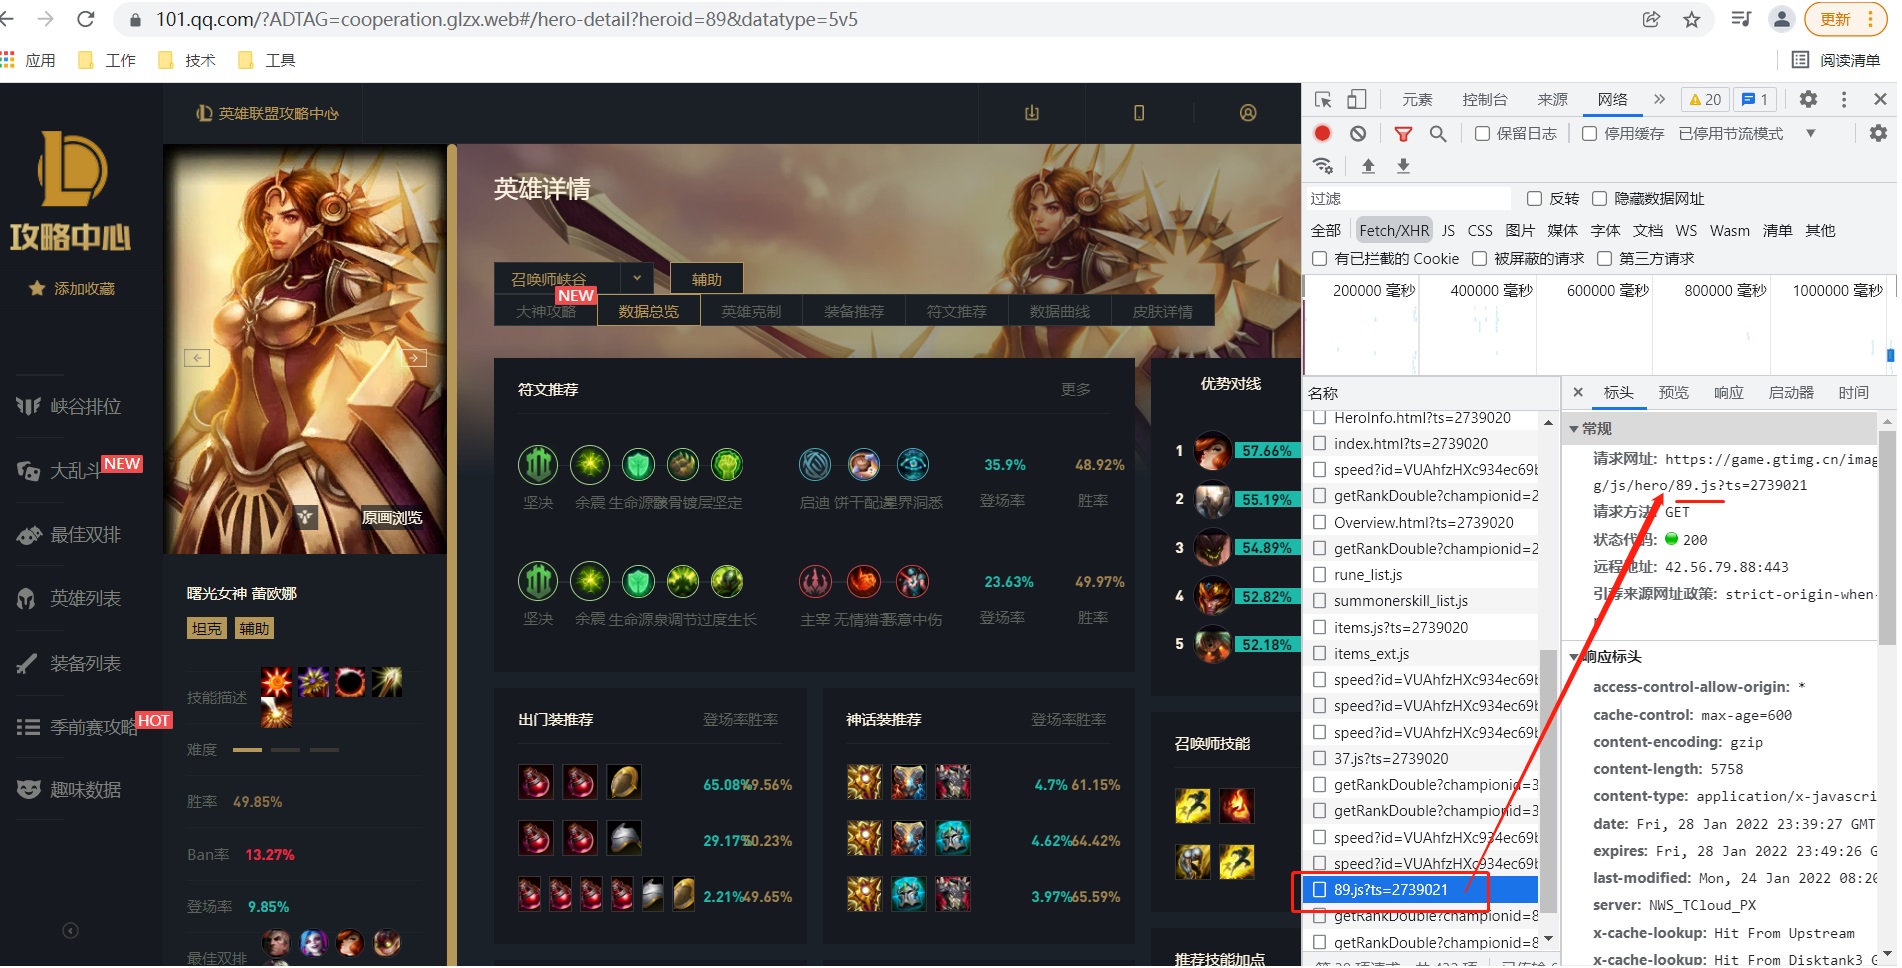1902x968 pixels.
Task: Enable the 停用缓存 checkbox
Action: (1589, 133)
